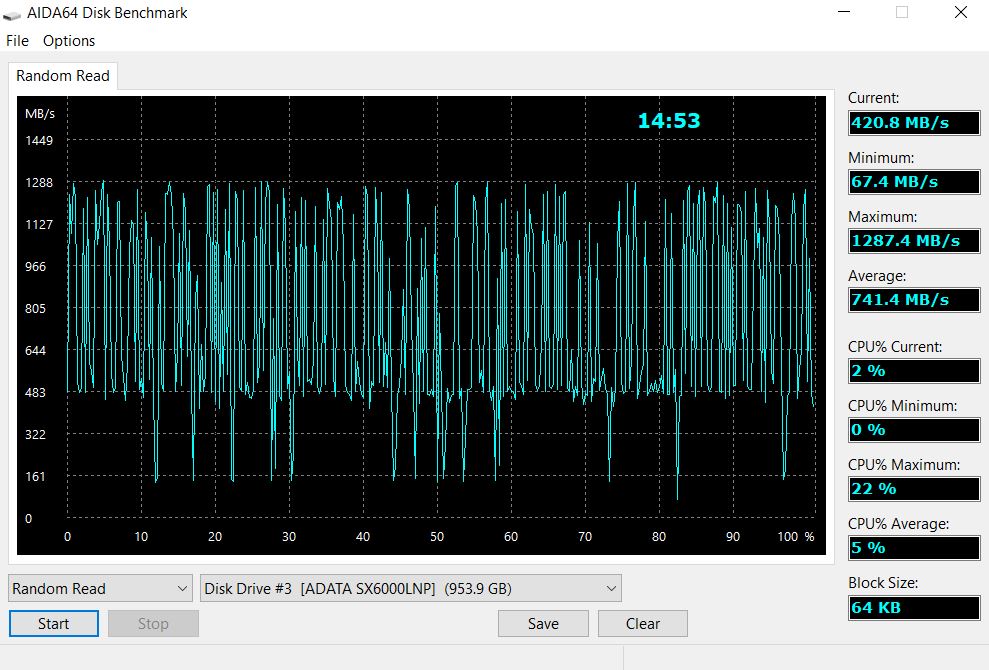Expand the Disk Drive #3 ADATA selector
Viewport: 989px width, 670px height.
tap(411, 589)
